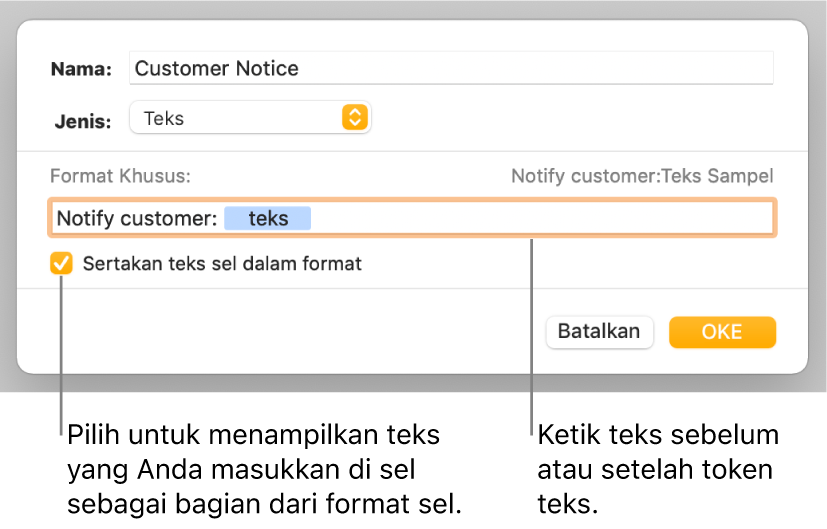Click the Nama field containing Customer Notice
This screenshot has height=529, width=827.
click(451, 68)
